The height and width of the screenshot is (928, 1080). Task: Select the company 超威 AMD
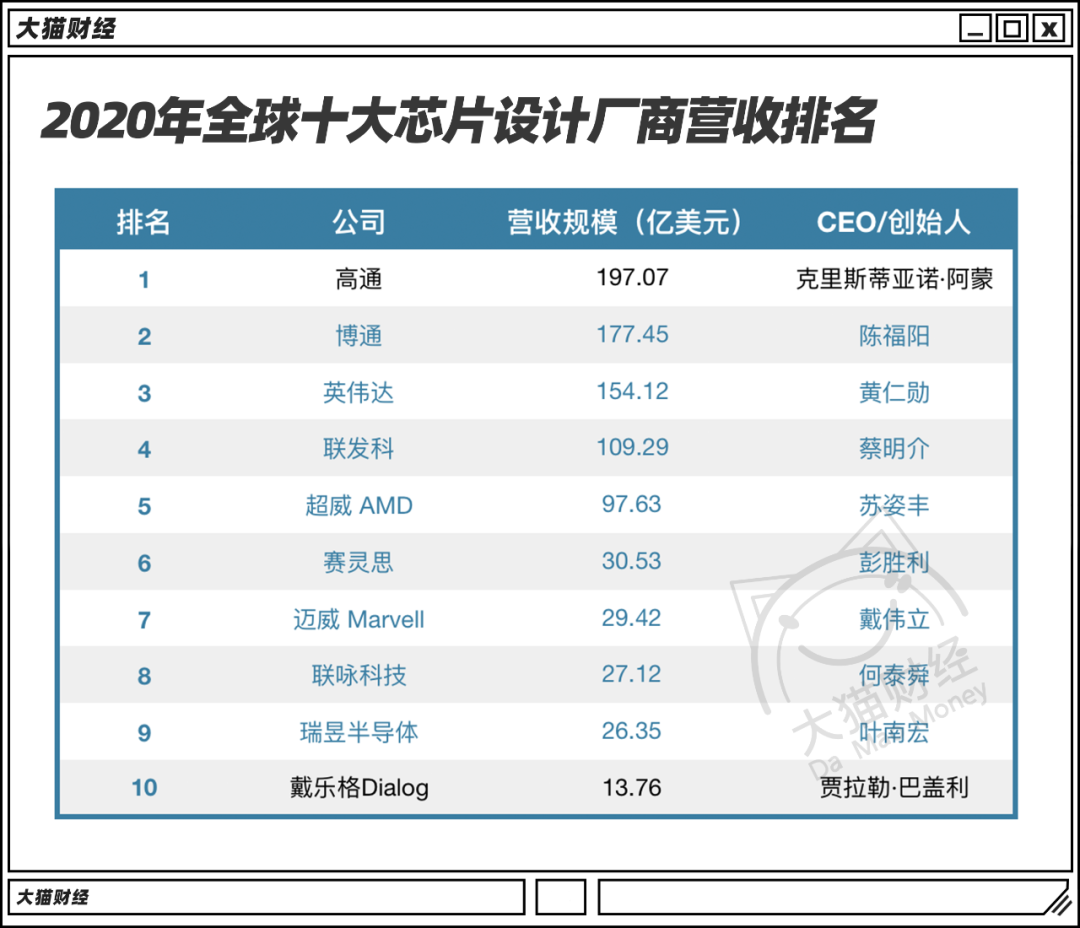click(x=359, y=506)
